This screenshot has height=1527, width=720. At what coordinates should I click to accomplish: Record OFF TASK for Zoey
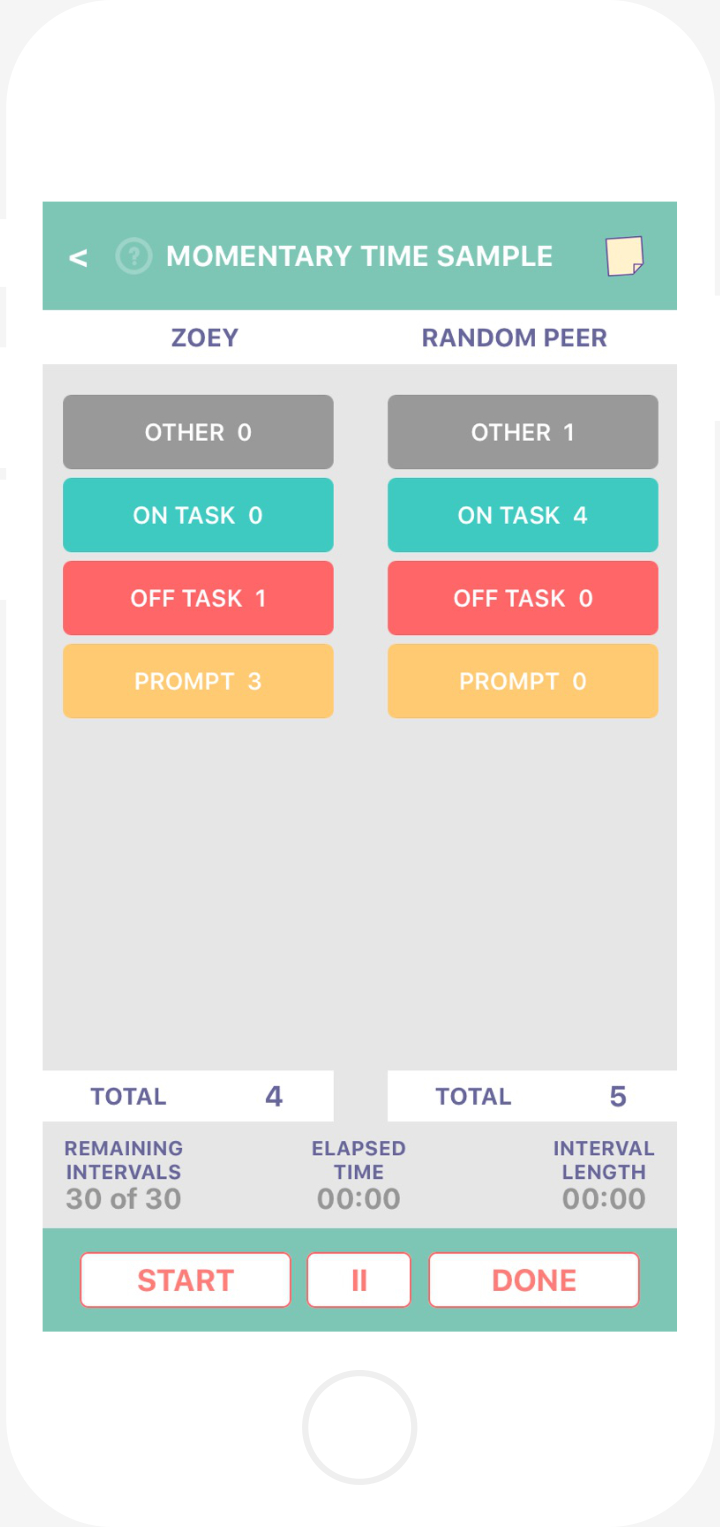pos(198,598)
